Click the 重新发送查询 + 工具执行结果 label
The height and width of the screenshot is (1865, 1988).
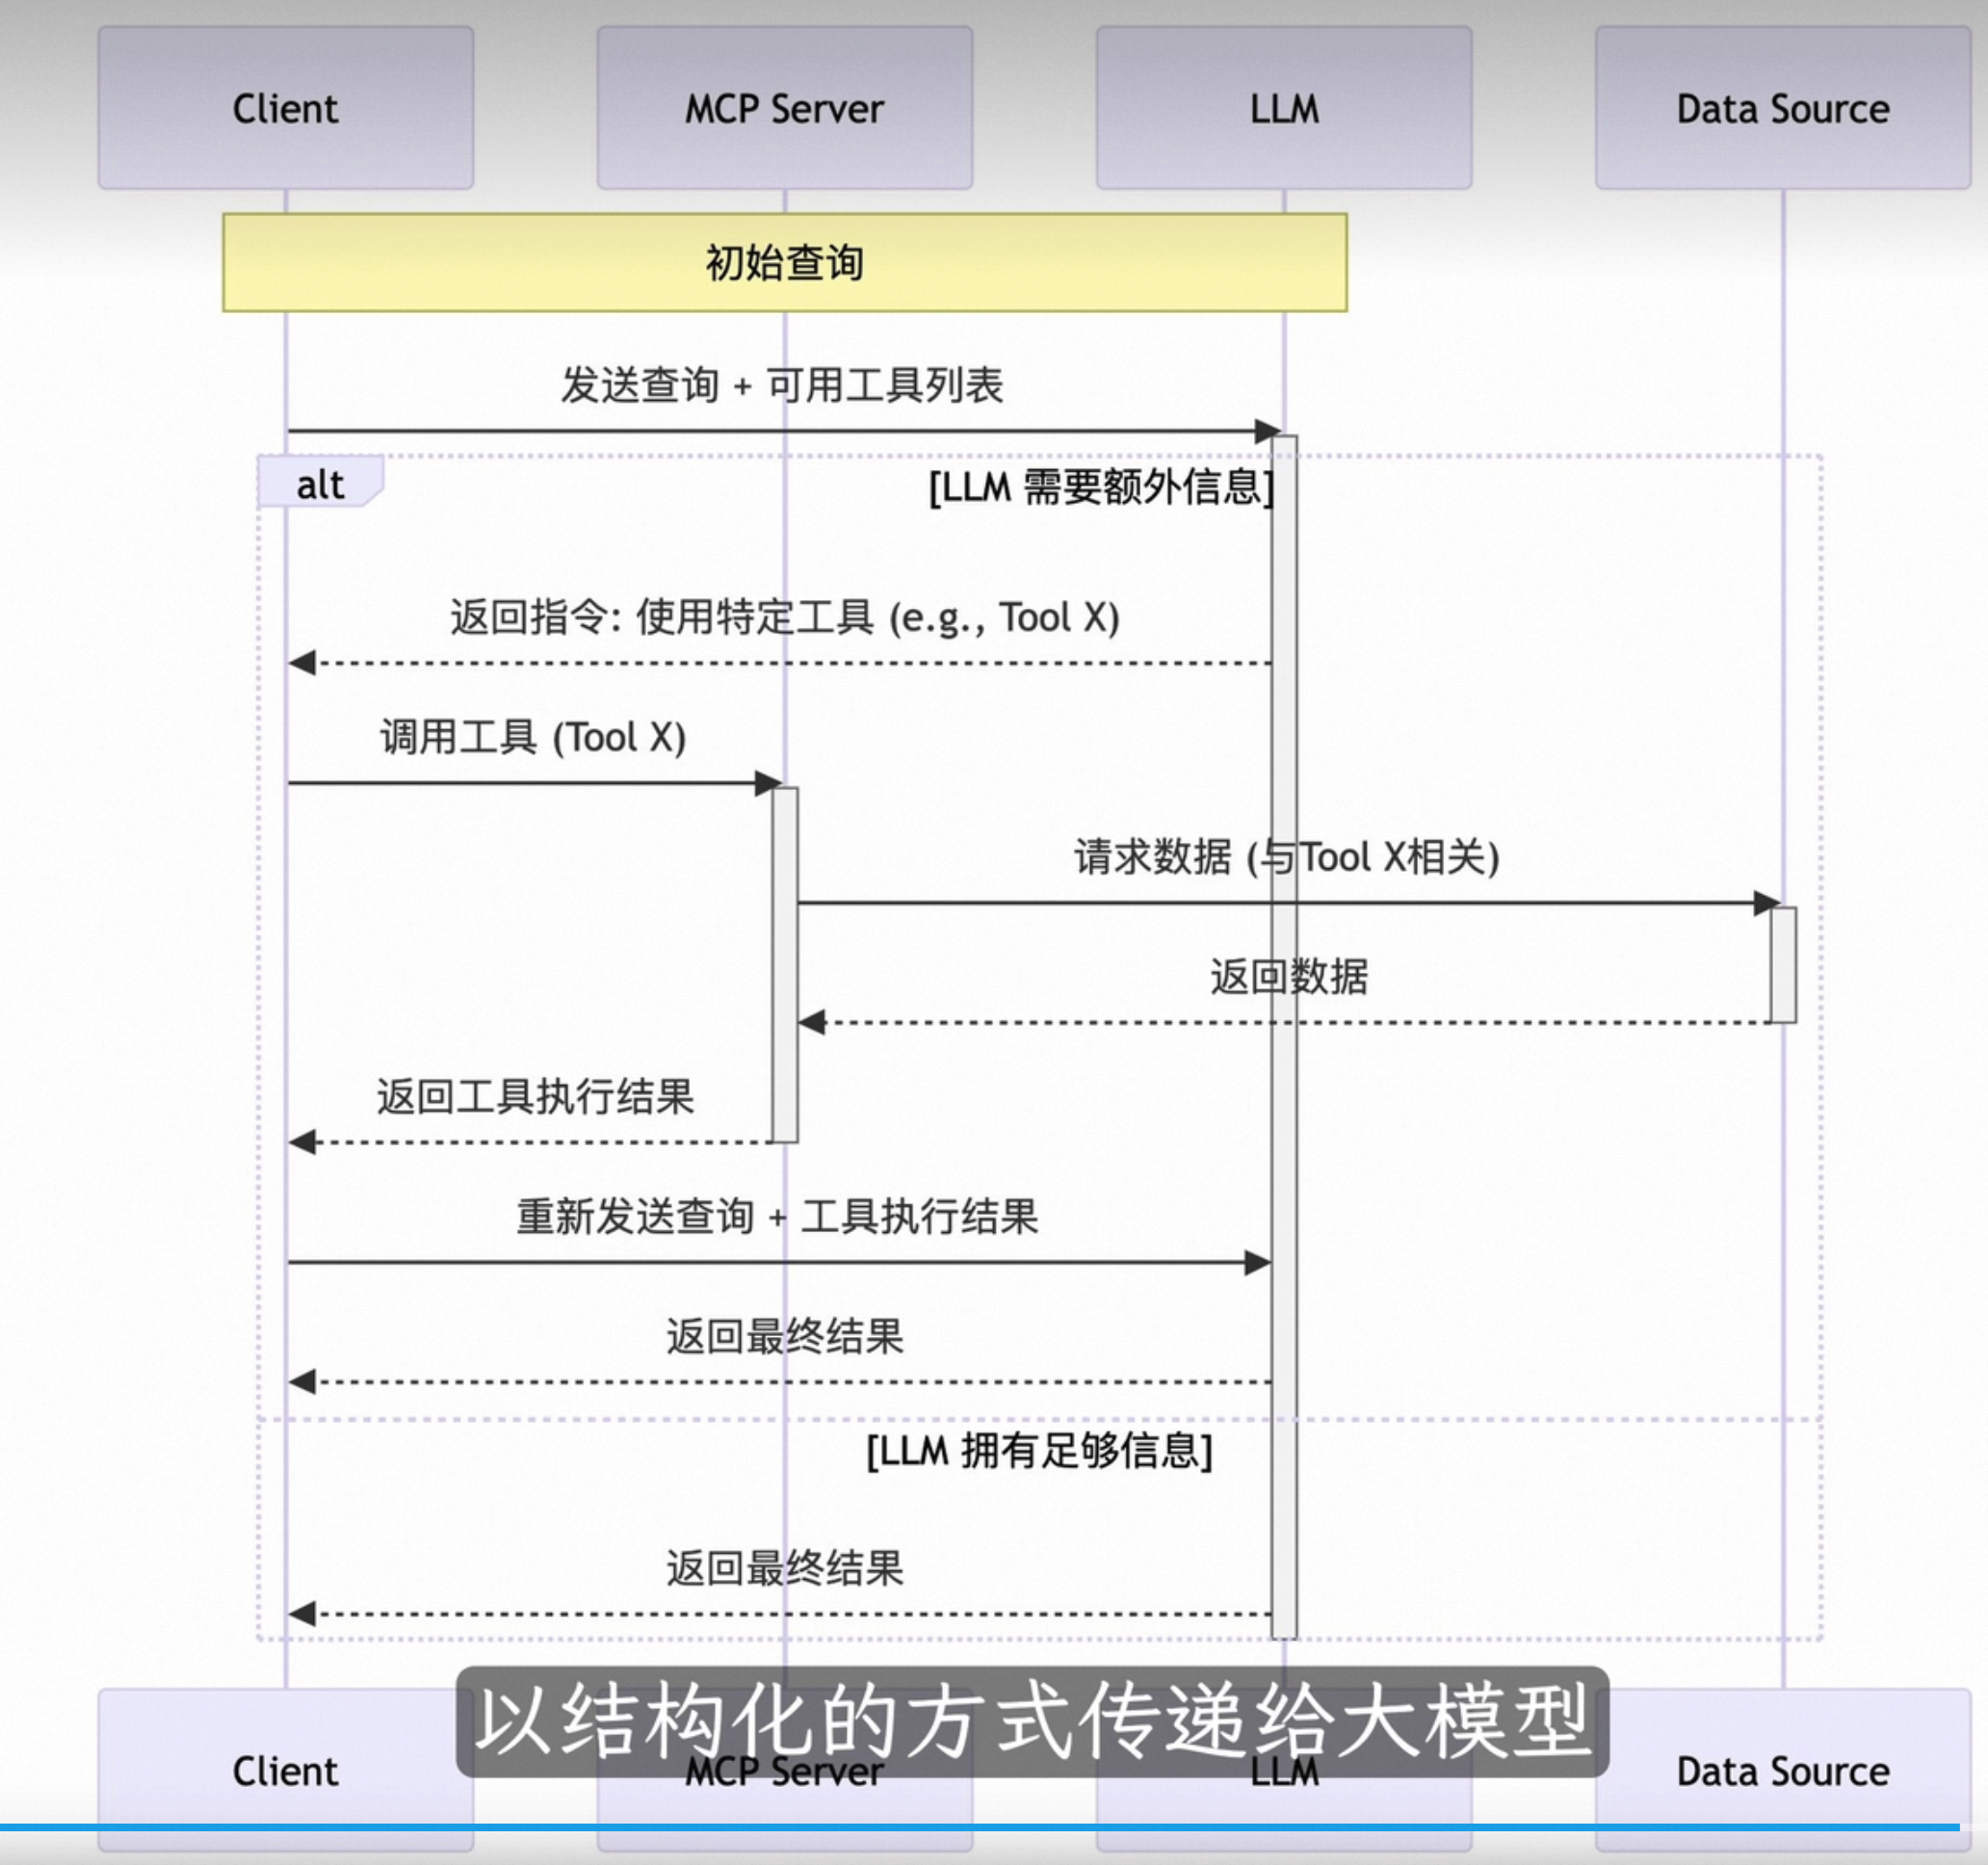point(777,1217)
